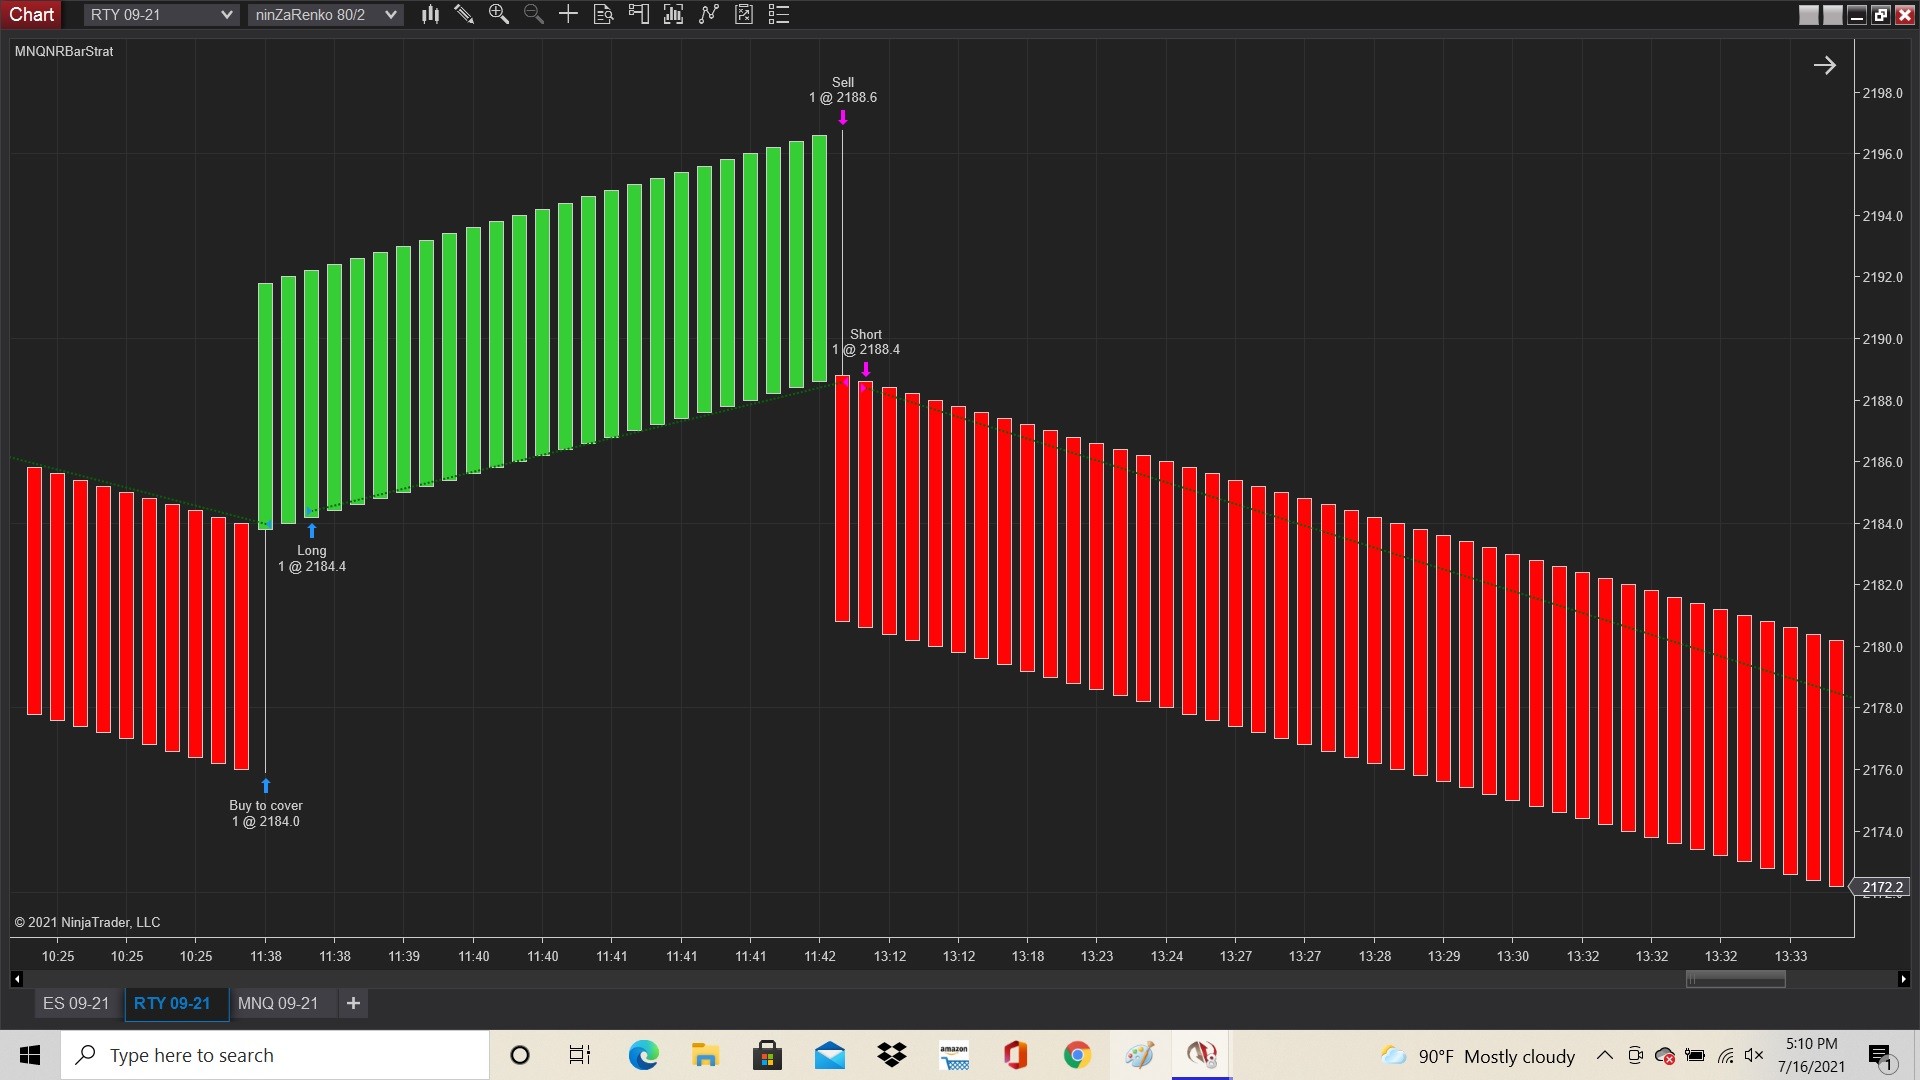Open Google Chrome from the taskbar

(x=1077, y=1055)
